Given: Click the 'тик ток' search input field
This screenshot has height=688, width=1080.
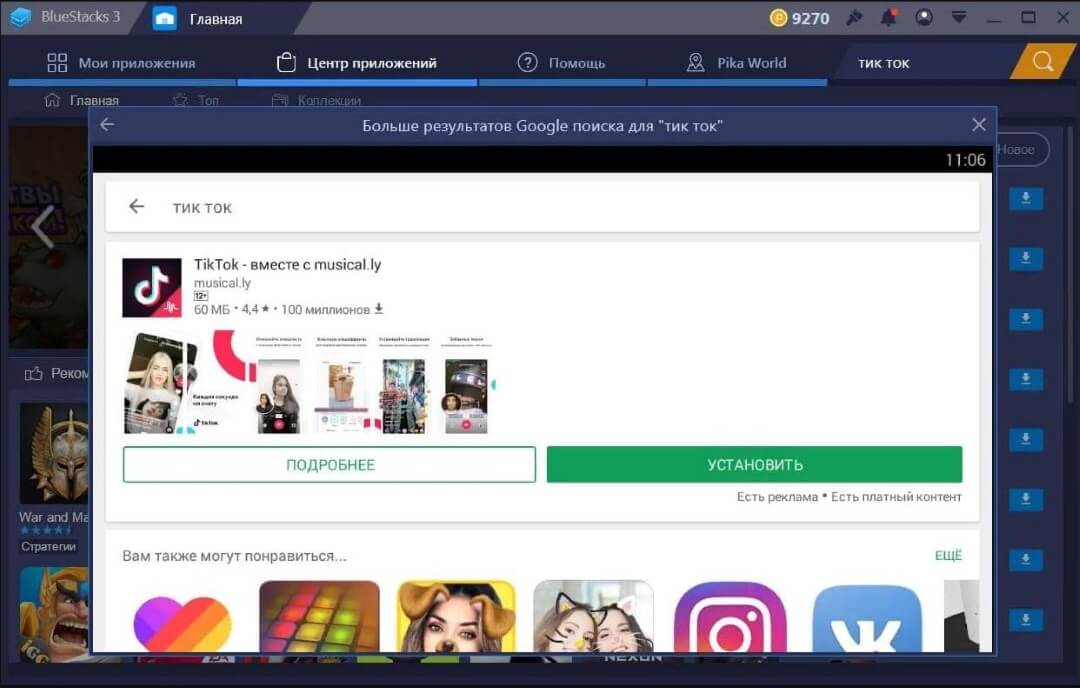Looking at the screenshot, I should tap(560, 207).
